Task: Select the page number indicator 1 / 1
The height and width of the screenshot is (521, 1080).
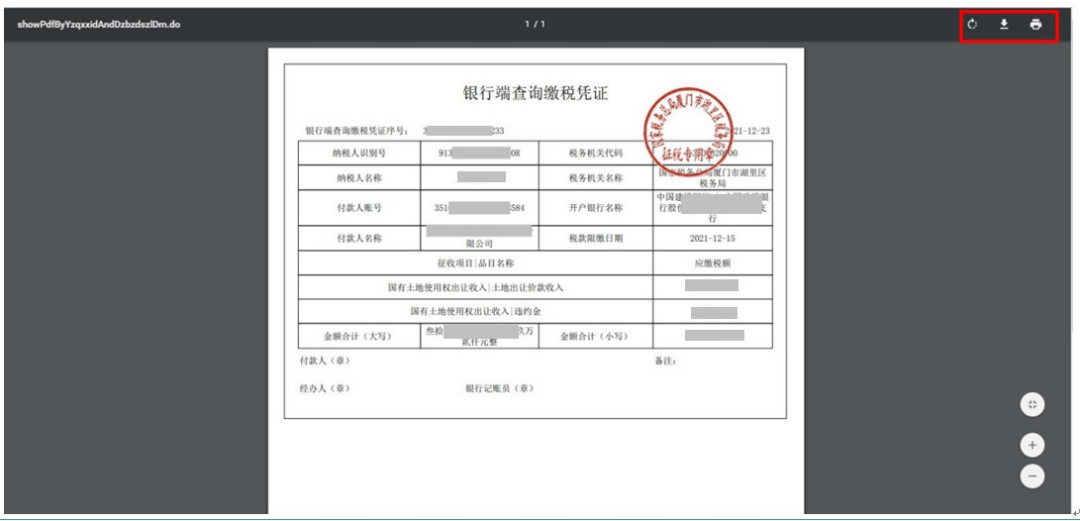Action: pos(534,25)
